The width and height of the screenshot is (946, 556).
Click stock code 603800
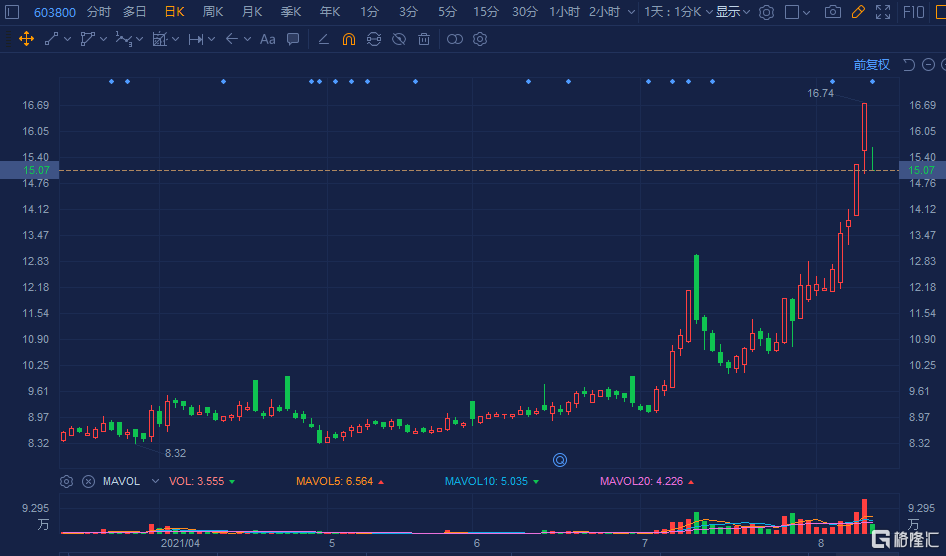tap(55, 13)
